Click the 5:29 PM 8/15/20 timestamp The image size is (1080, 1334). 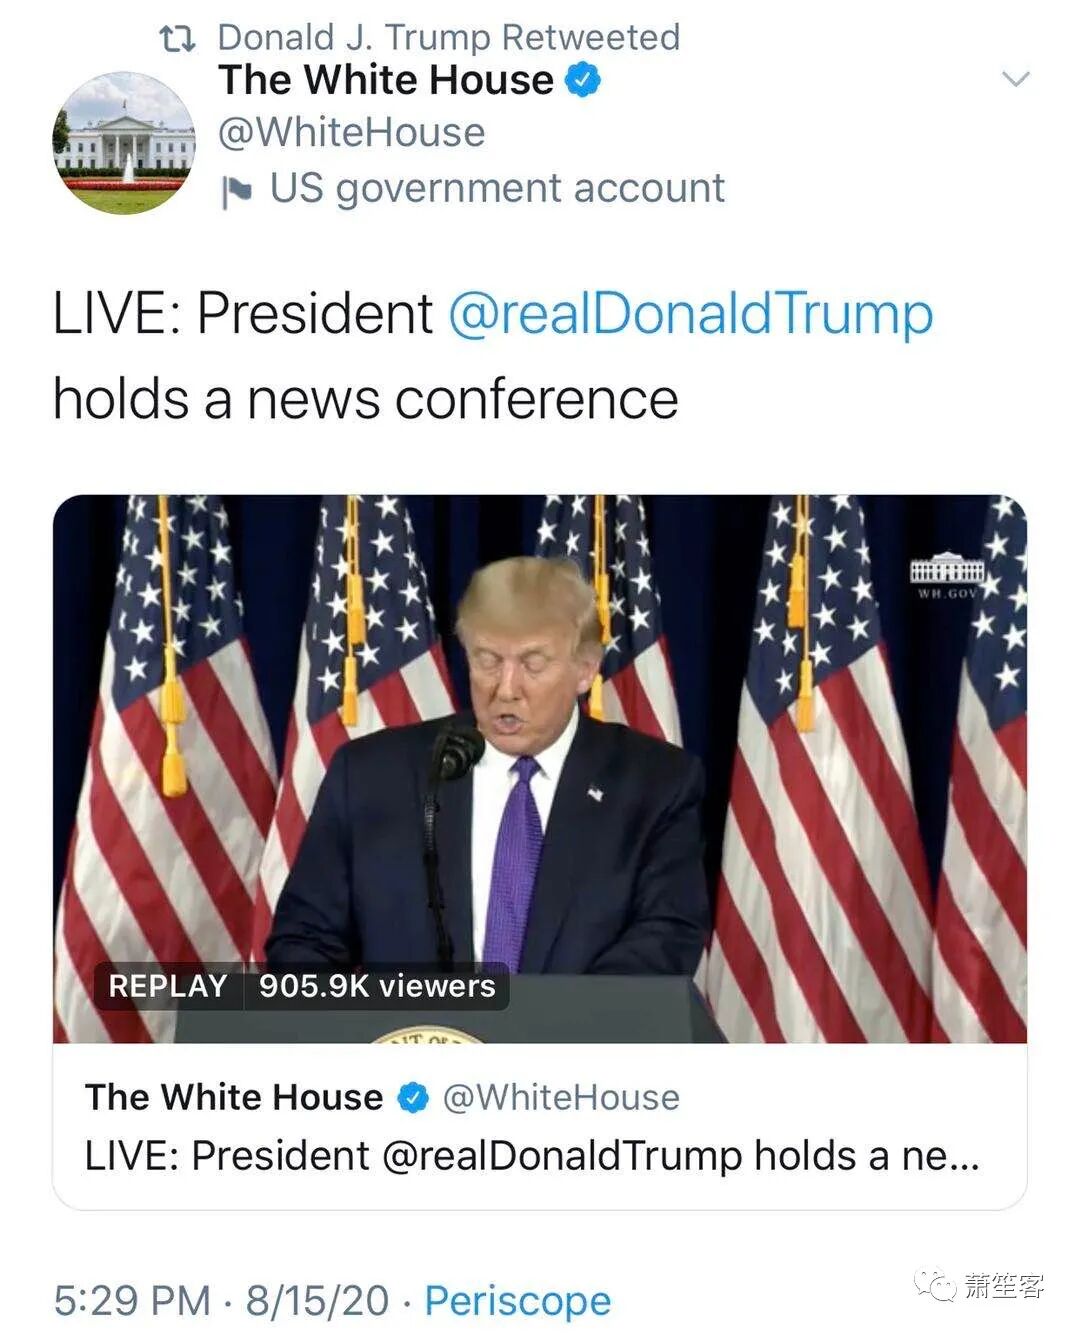(221, 1301)
